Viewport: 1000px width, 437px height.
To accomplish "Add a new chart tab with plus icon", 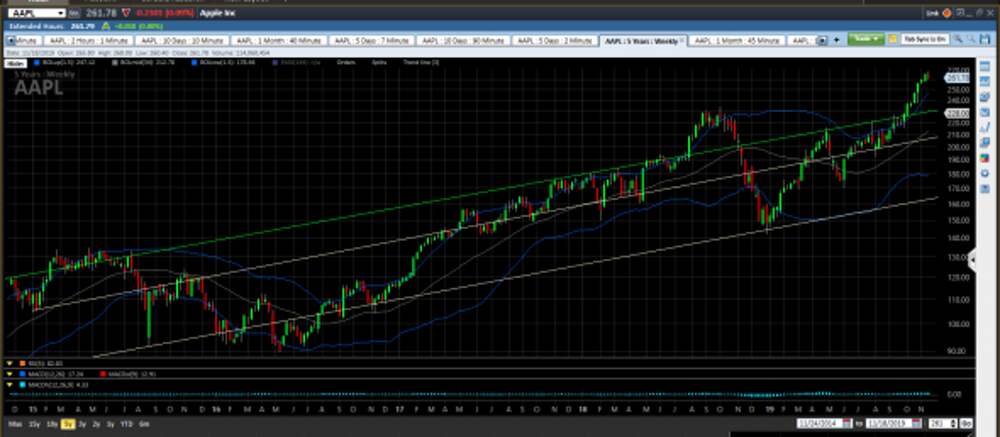I will click(x=838, y=40).
